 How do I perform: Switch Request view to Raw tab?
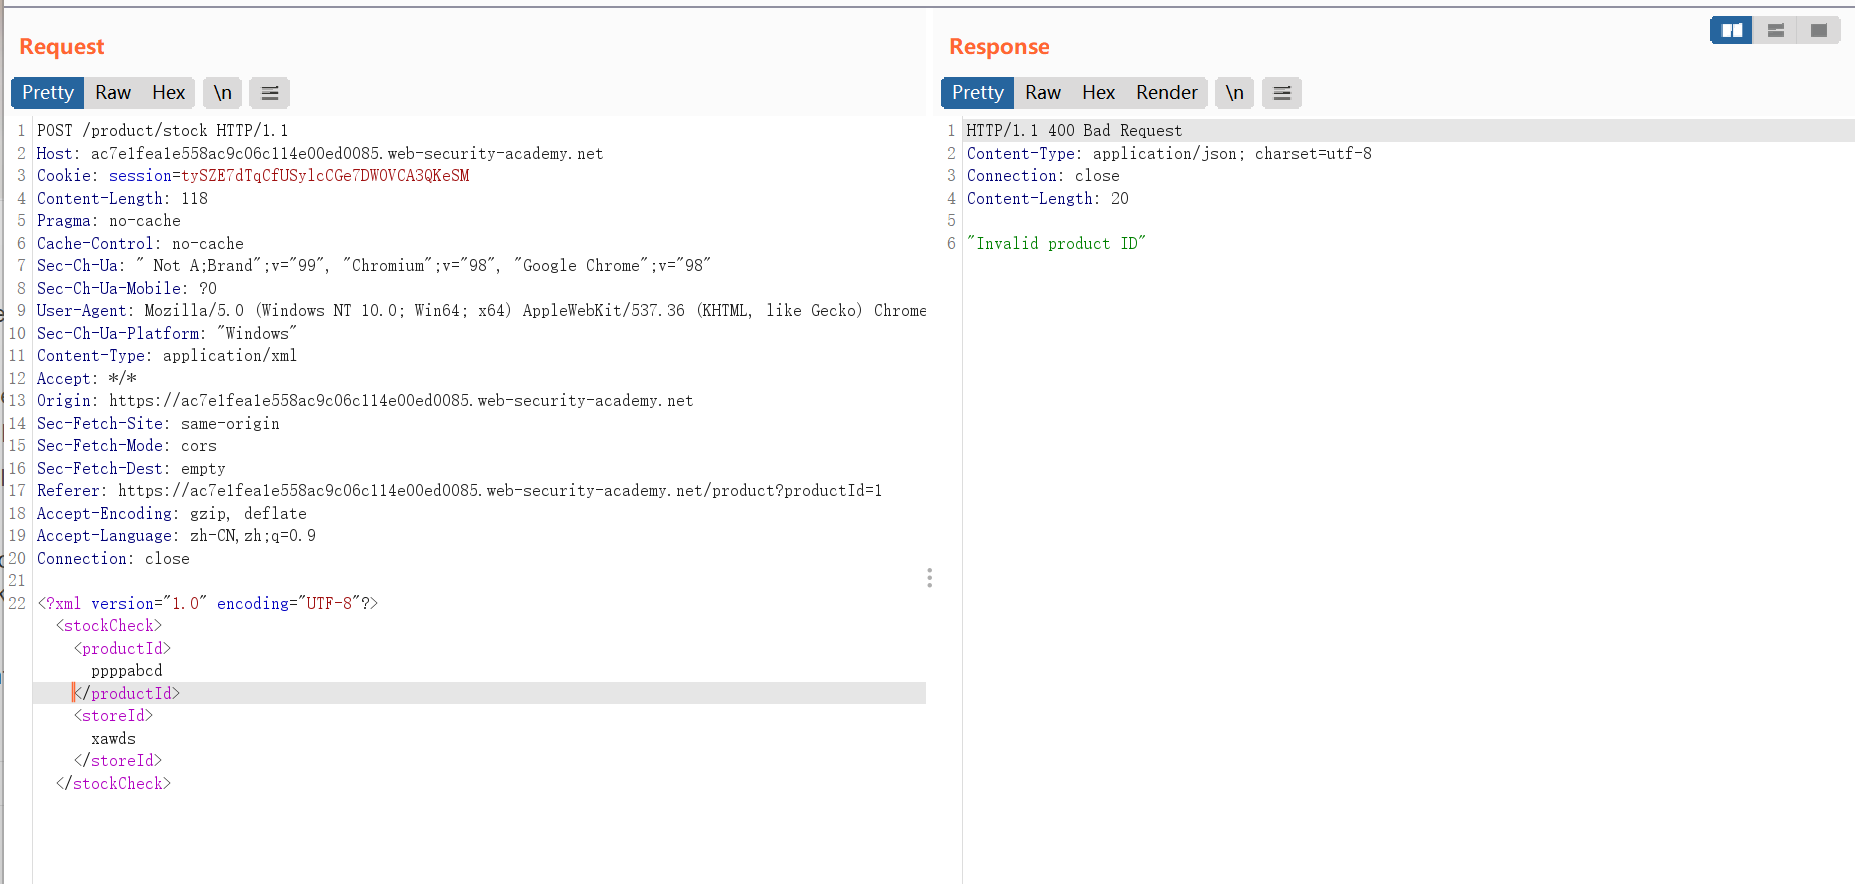click(x=113, y=93)
